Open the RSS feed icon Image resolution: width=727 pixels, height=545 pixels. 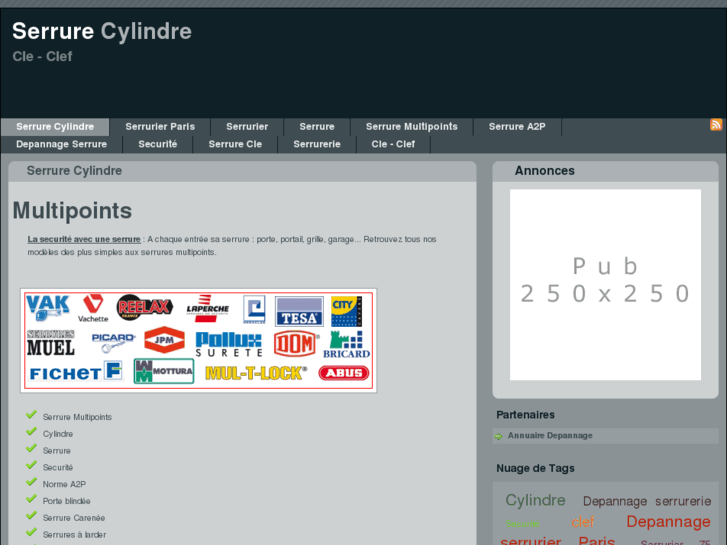[716, 124]
